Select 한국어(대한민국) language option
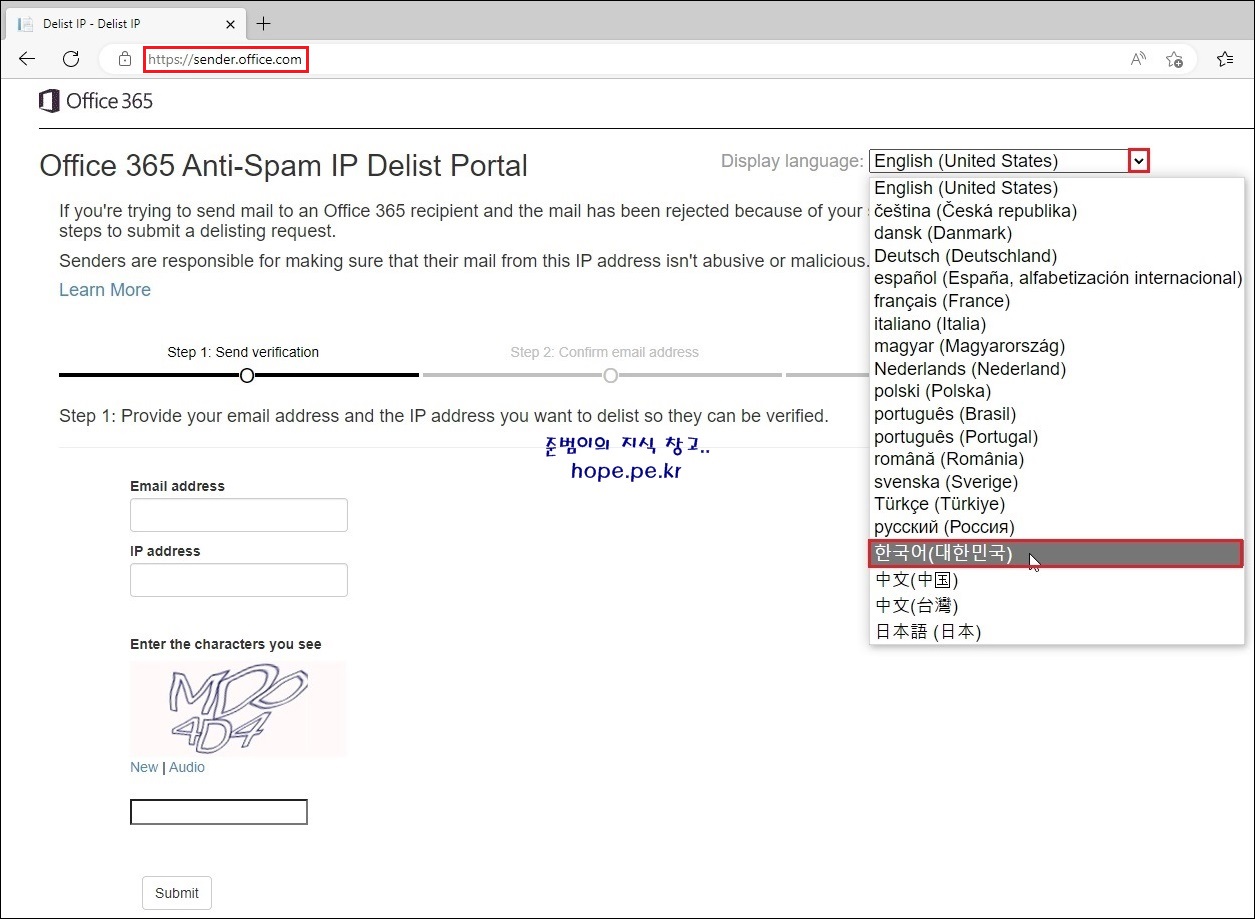The height and width of the screenshot is (919, 1255). tap(1056, 553)
